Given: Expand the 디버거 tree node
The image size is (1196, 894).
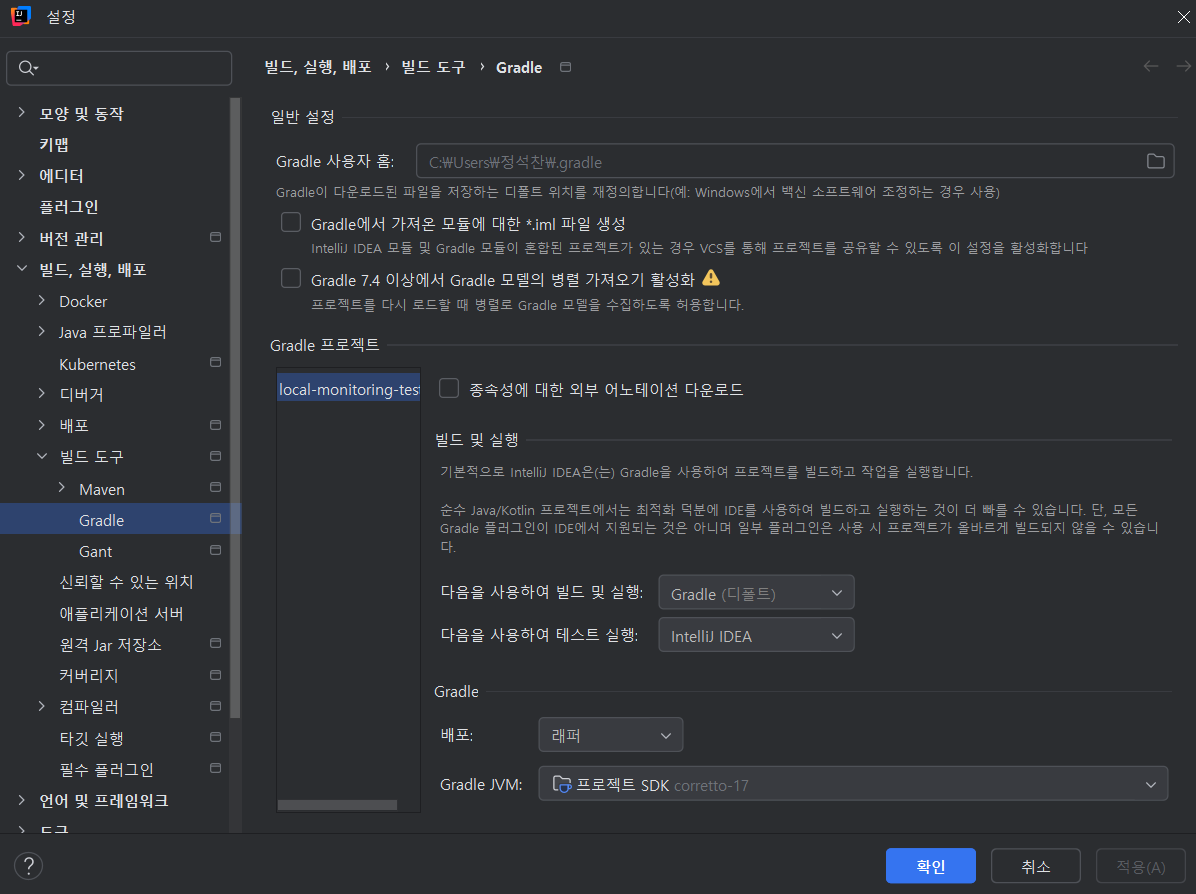Looking at the screenshot, I should click(x=41, y=394).
